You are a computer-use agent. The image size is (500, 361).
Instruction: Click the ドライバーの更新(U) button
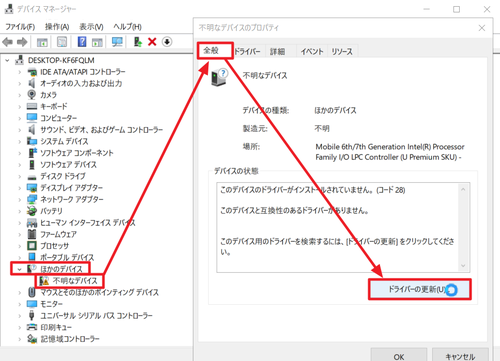tap(420, 289)
